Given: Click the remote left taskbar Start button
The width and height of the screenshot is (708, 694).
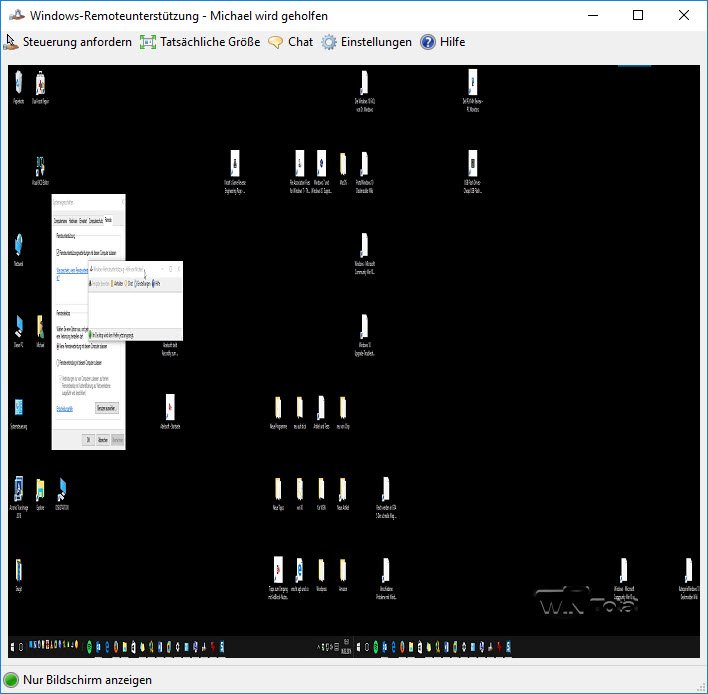Looking at the screenshot, I should (x=12, y=647).
